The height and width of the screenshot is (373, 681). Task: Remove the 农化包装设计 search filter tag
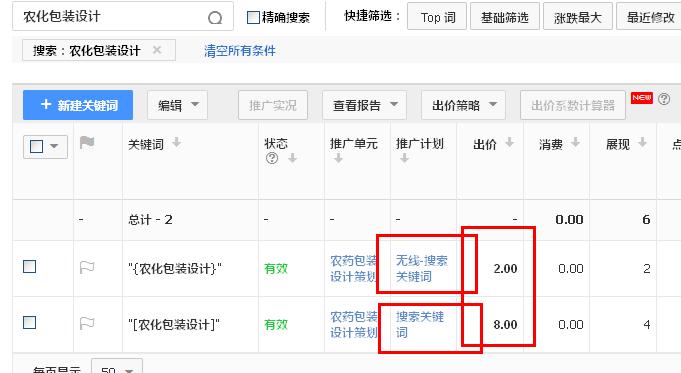point(157,50)
